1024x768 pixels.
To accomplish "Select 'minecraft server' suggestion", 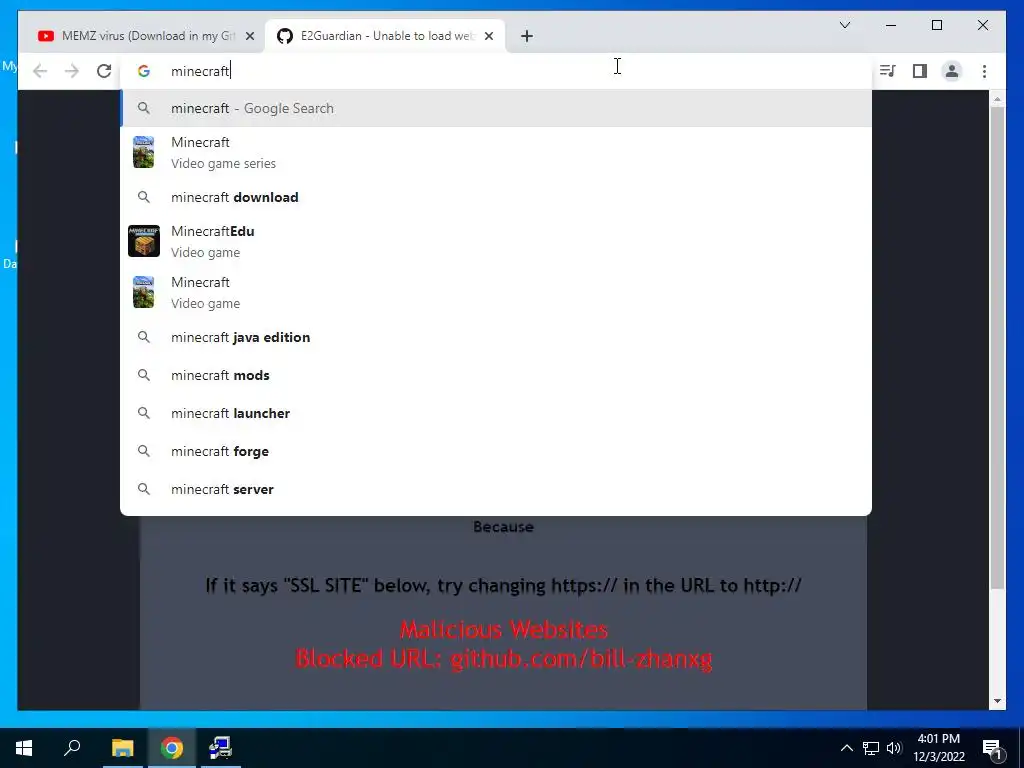I will (x=496, y=489).
